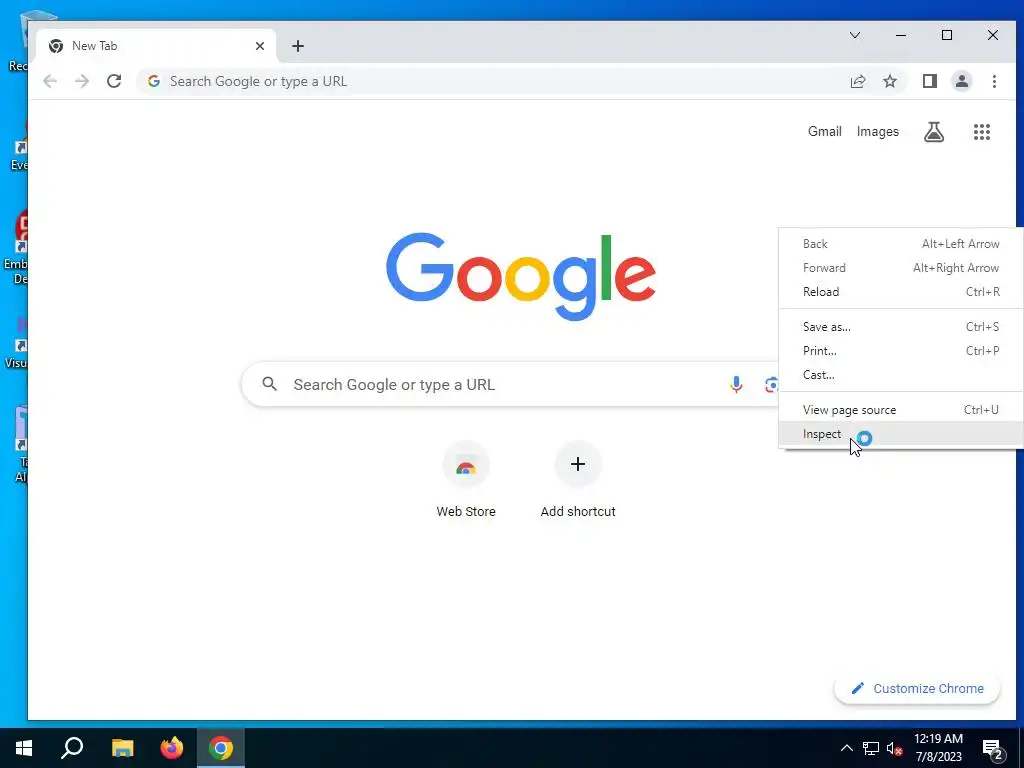Click the Customize Chrome button
The image size is (1024, 768).
click(917, 688)
